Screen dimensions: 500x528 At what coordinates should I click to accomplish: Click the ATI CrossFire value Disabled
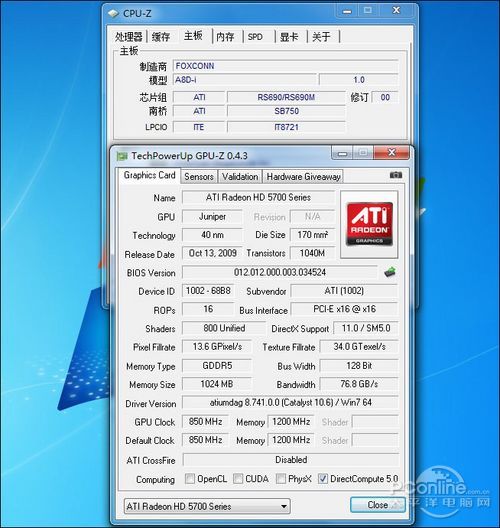291,460
